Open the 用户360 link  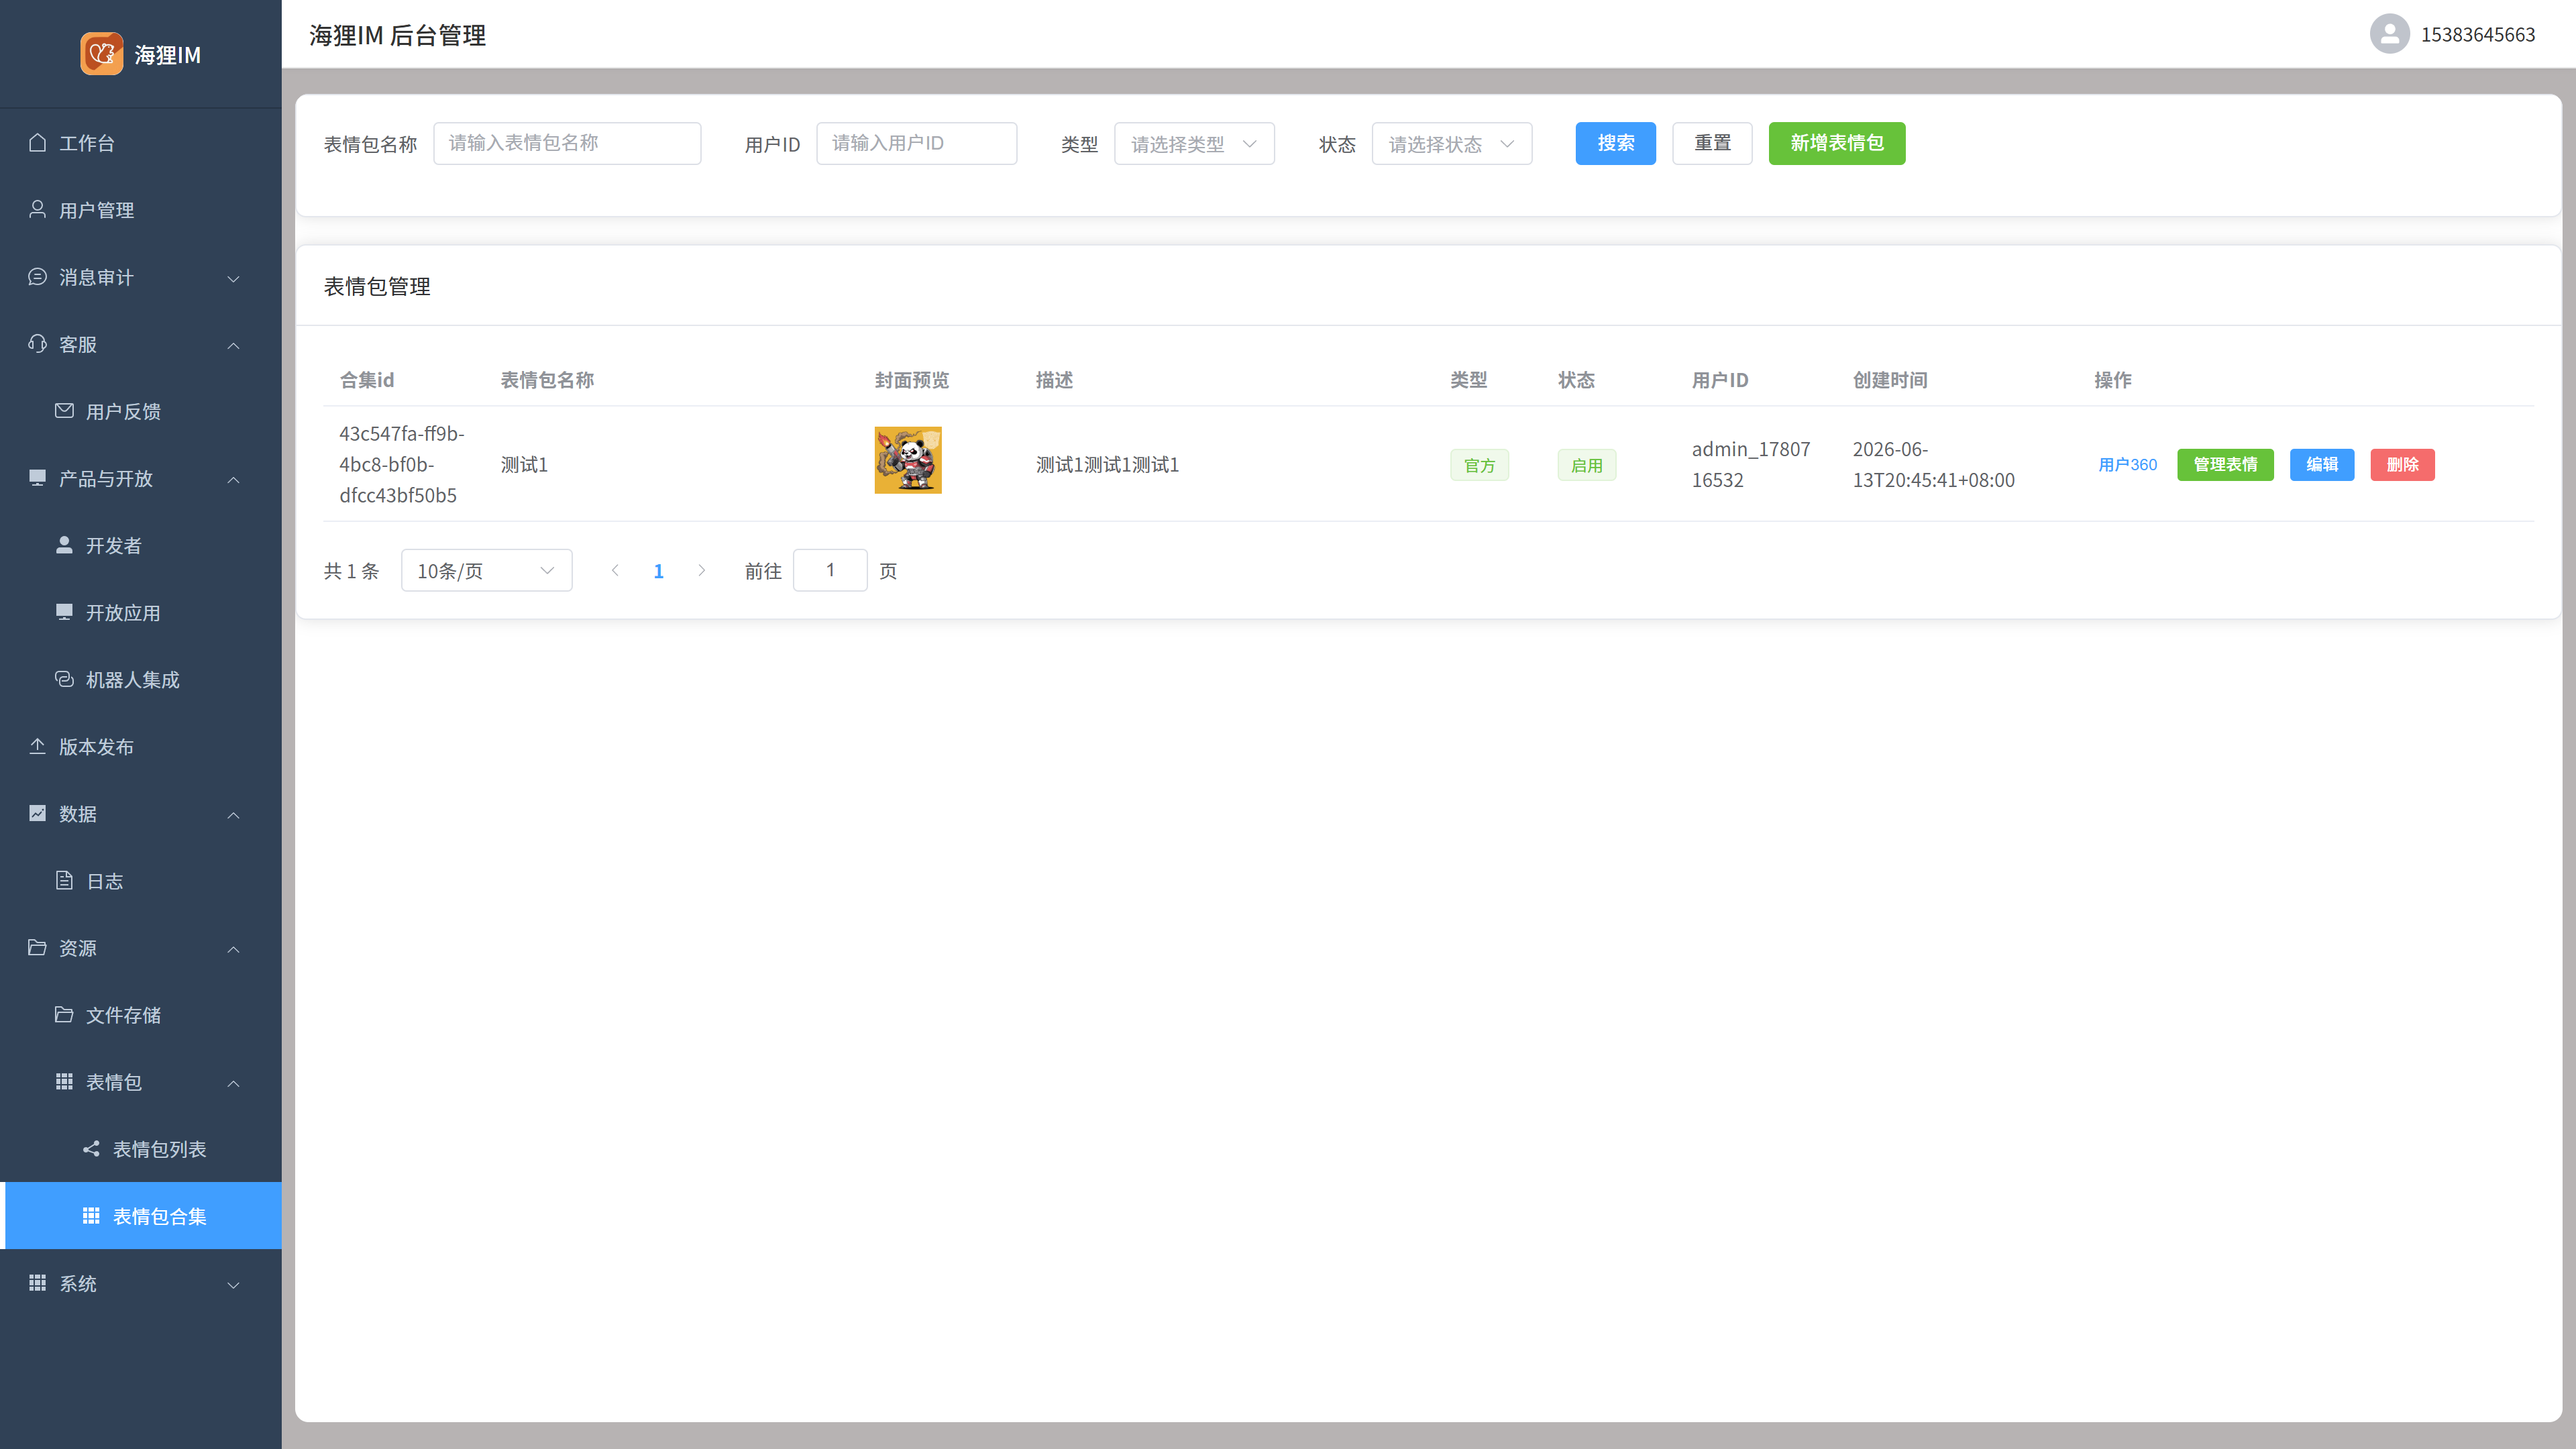[x=2127, y=464]
